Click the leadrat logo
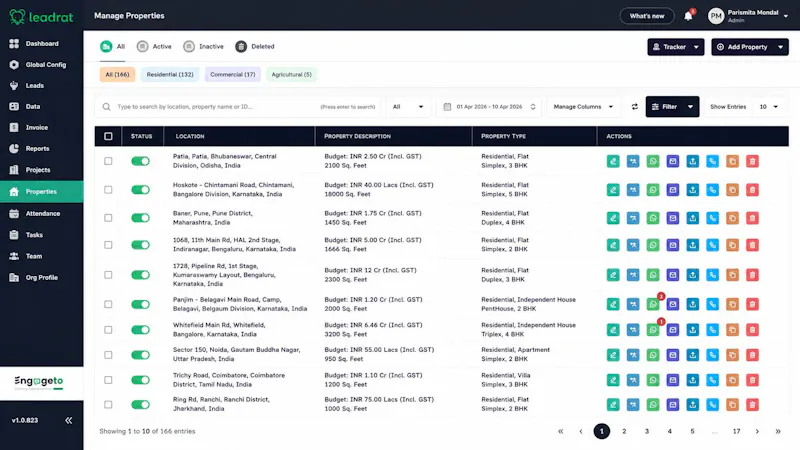 click(x=41, y=17)
